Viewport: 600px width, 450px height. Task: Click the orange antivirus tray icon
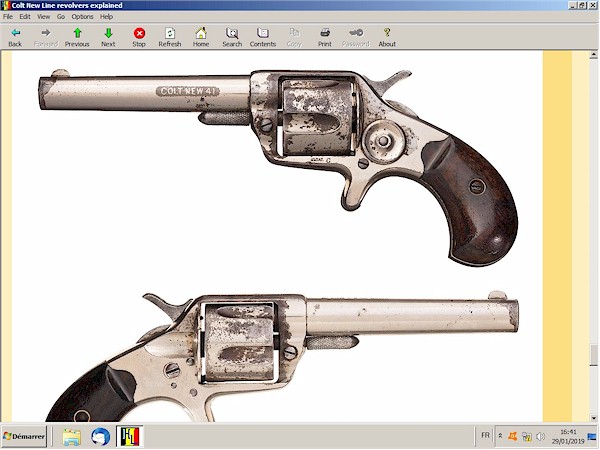click(x=513, y=436)
